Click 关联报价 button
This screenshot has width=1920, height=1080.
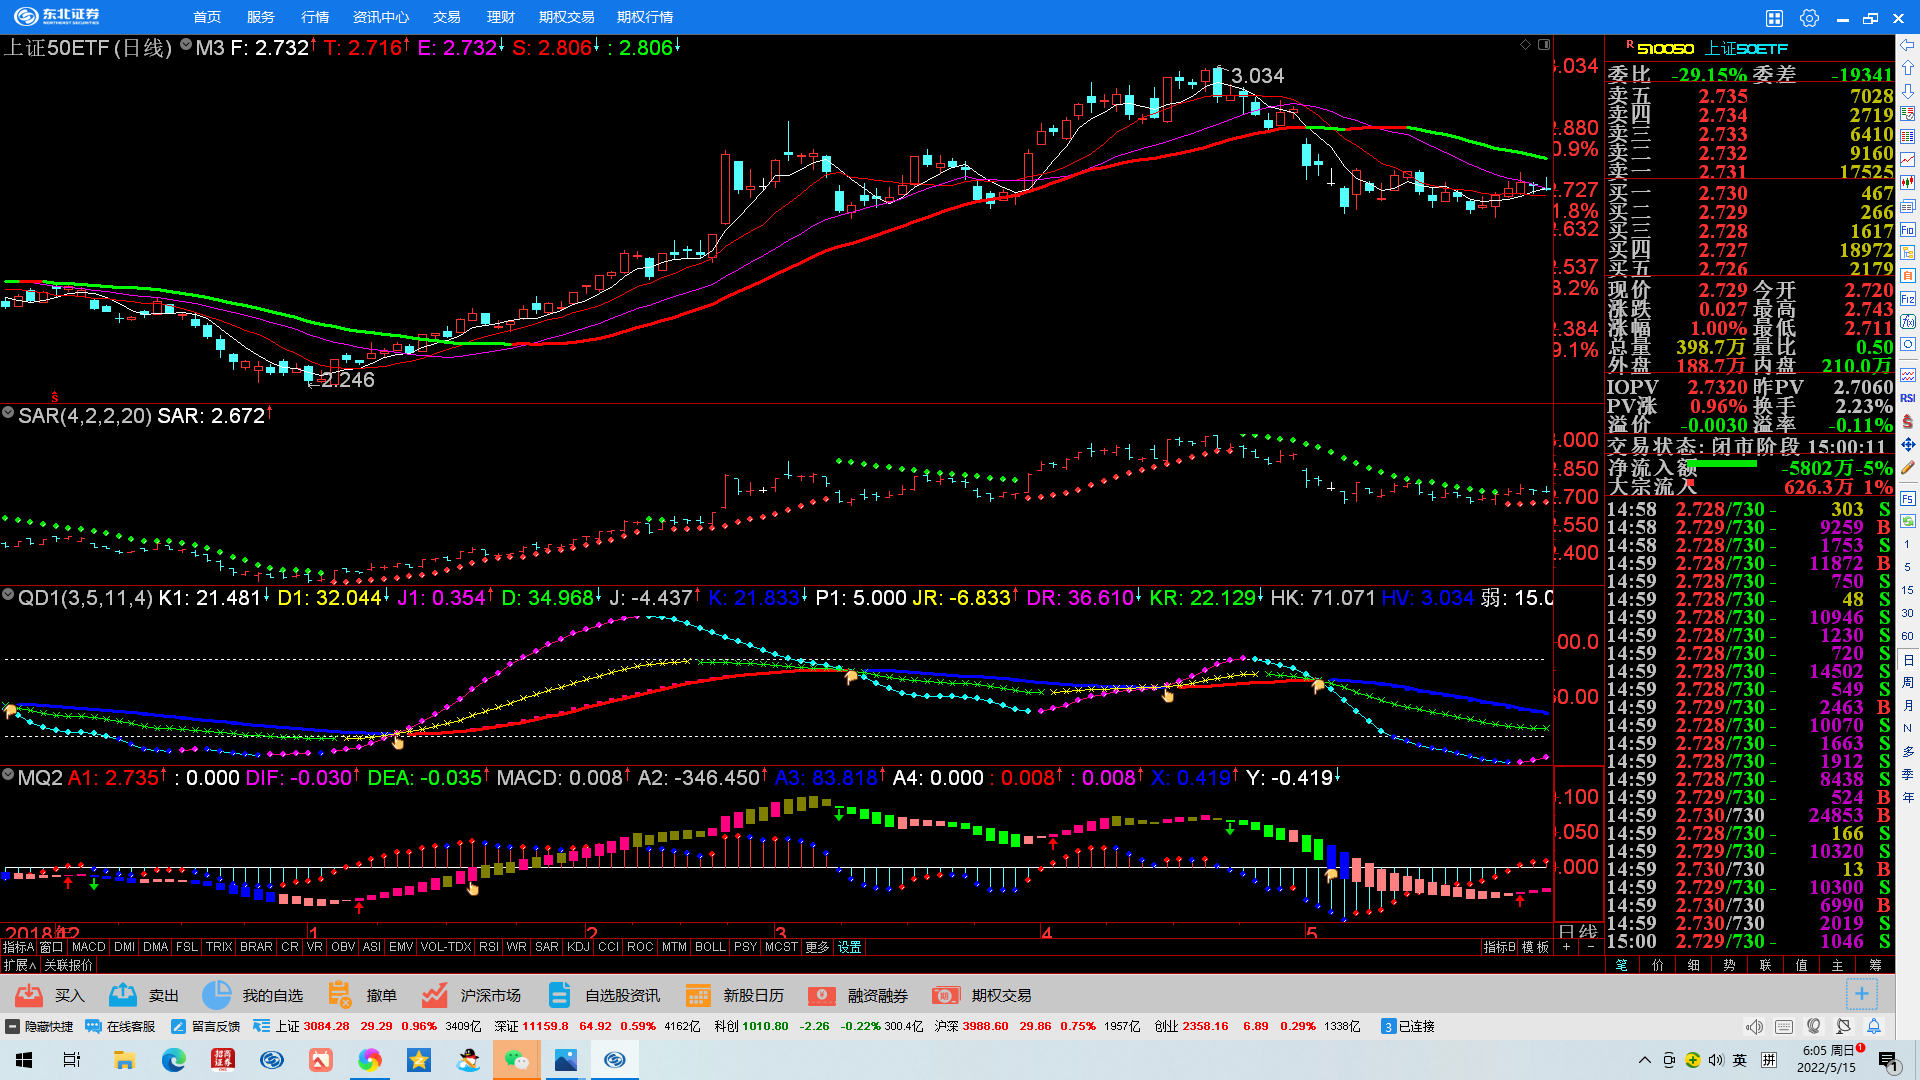68,965
